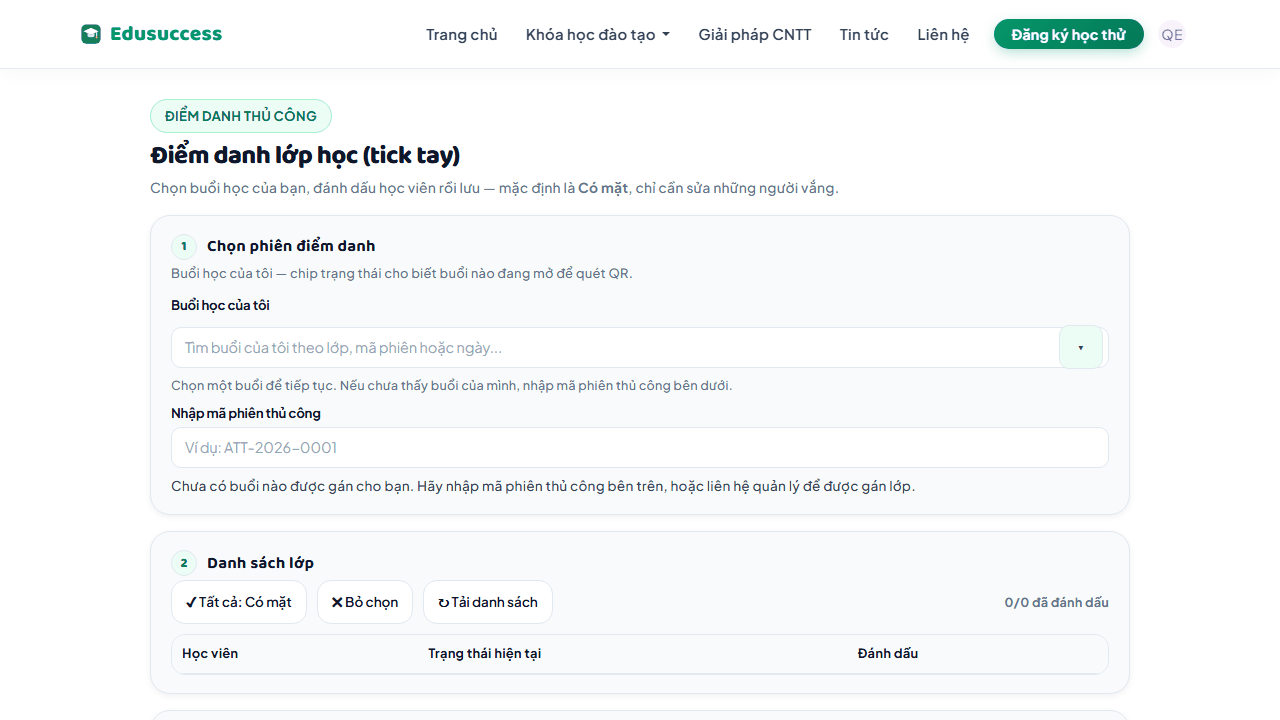This screenshot has height=720, width=1280.
Task: Click the Edusuccess brand name
Action: [x=166, y=34]
